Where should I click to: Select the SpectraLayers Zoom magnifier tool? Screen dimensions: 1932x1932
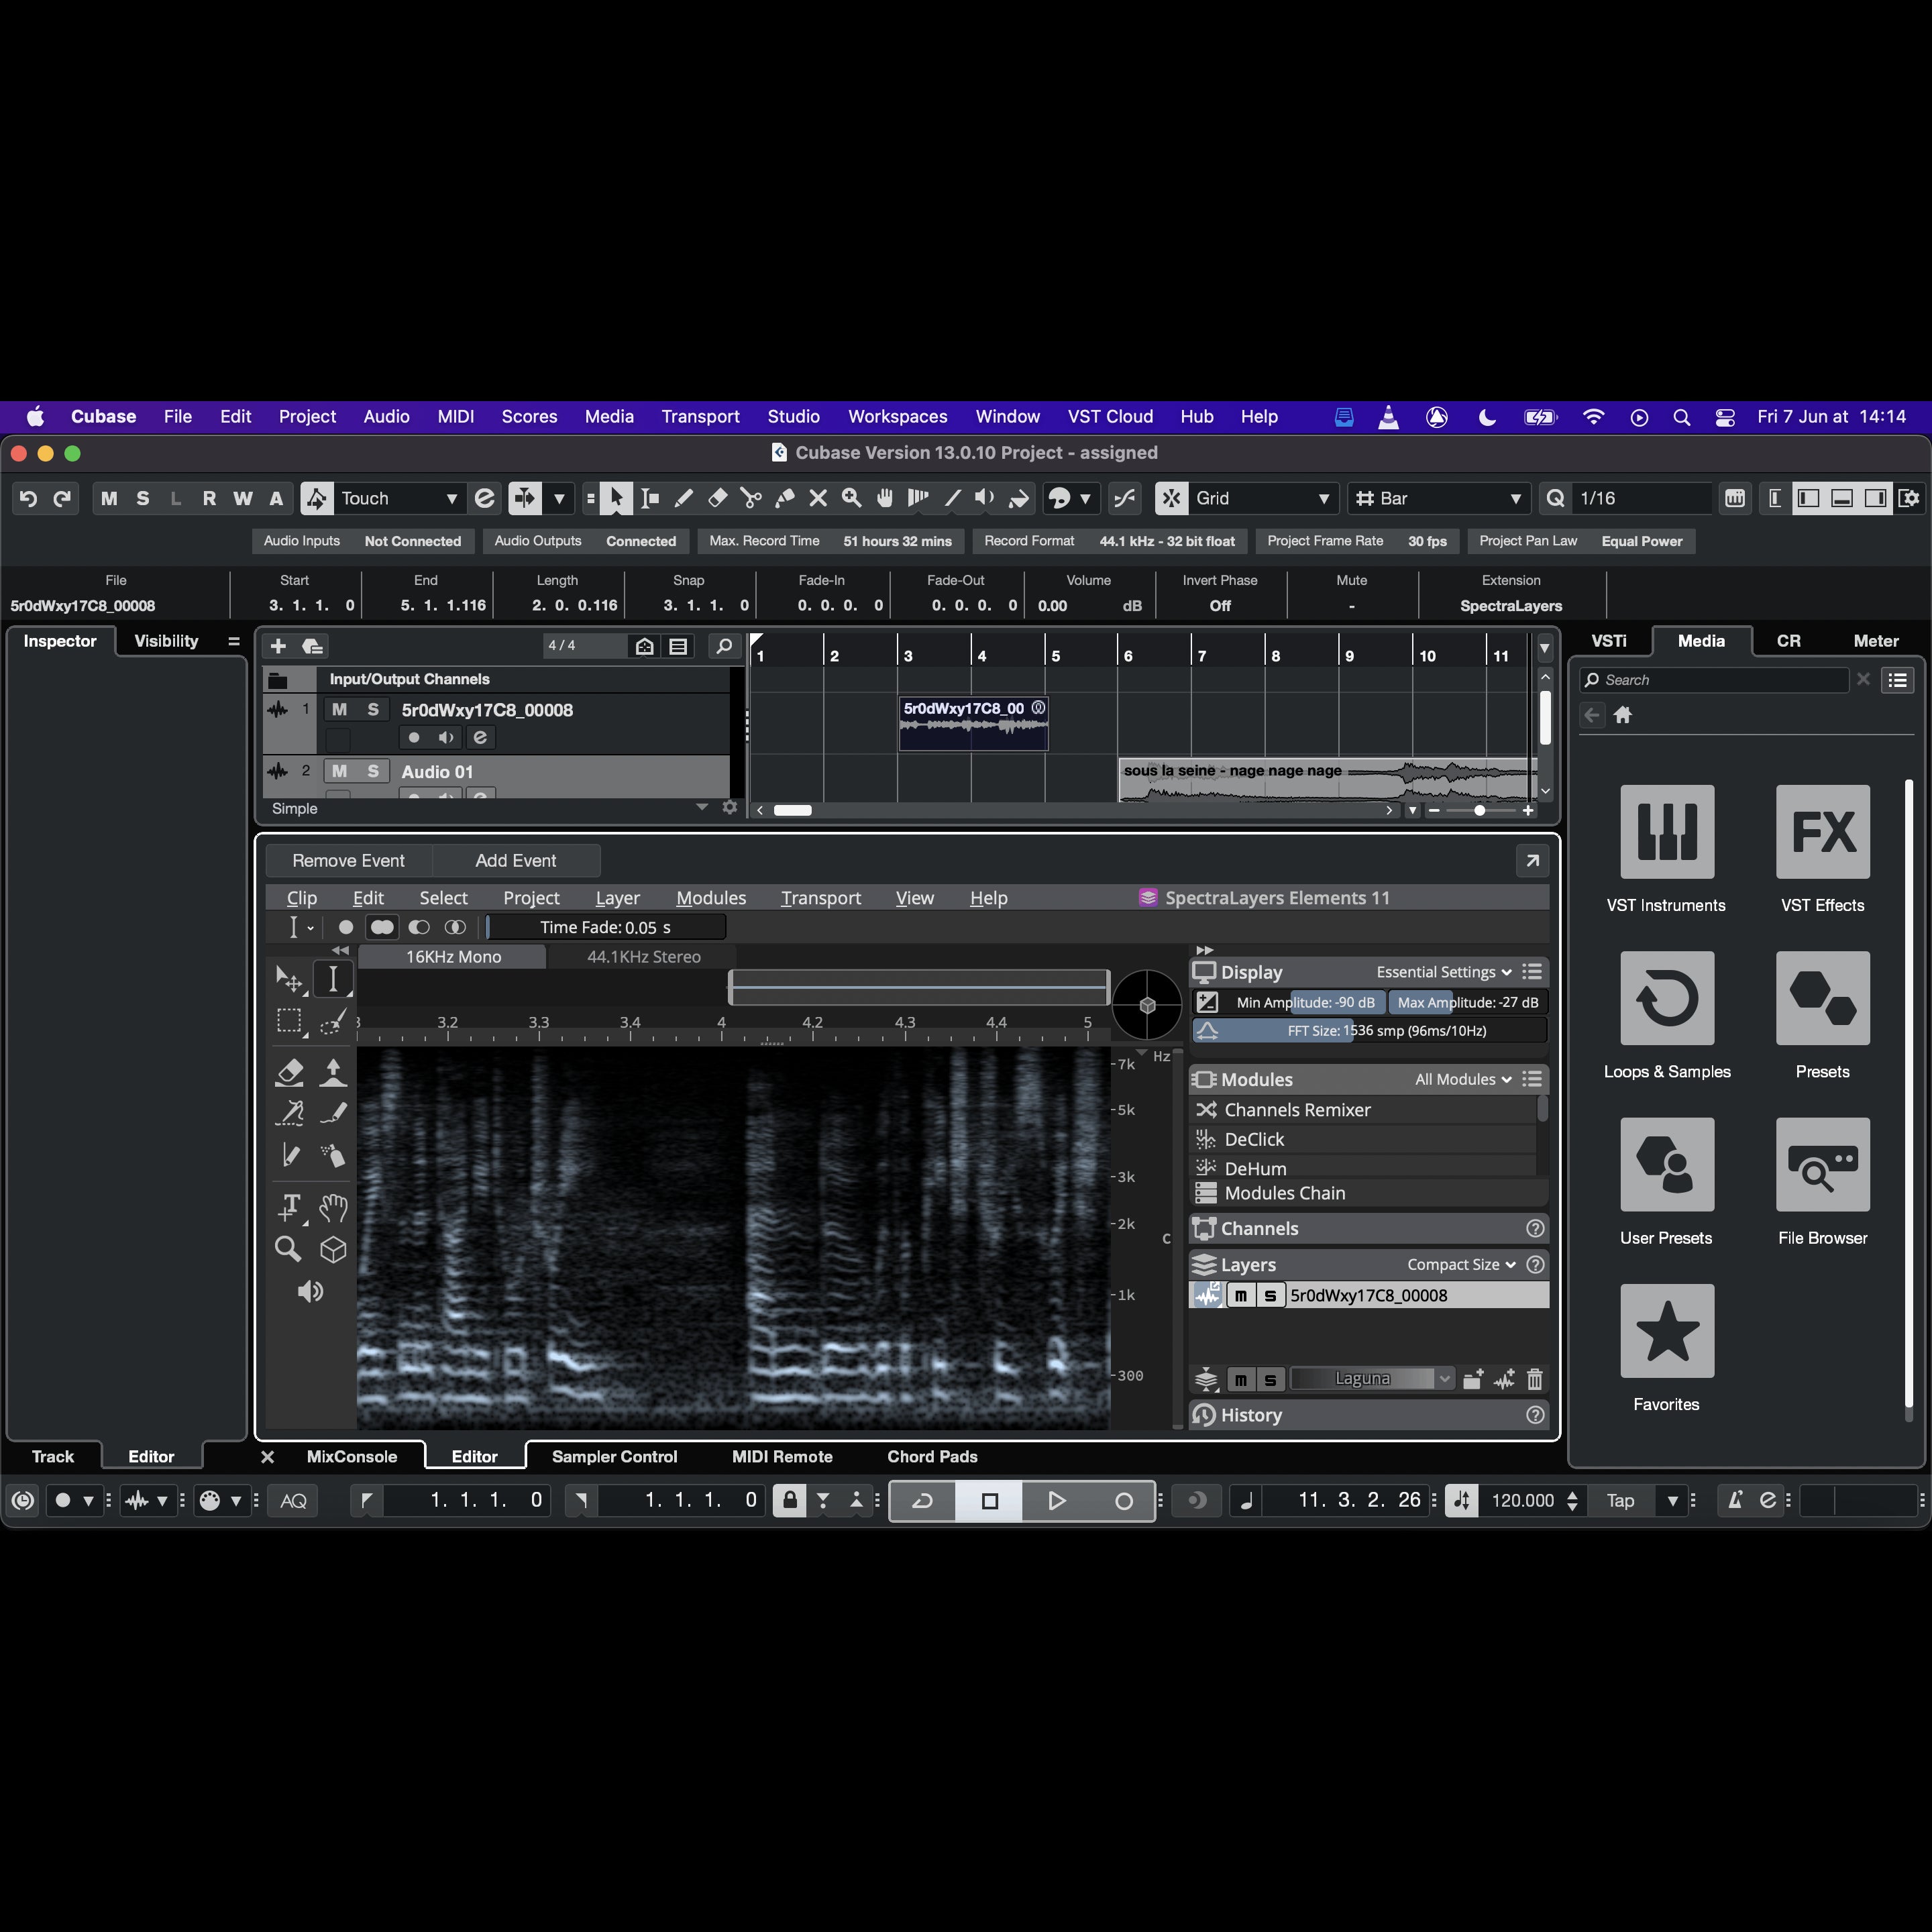point(289,1249)
